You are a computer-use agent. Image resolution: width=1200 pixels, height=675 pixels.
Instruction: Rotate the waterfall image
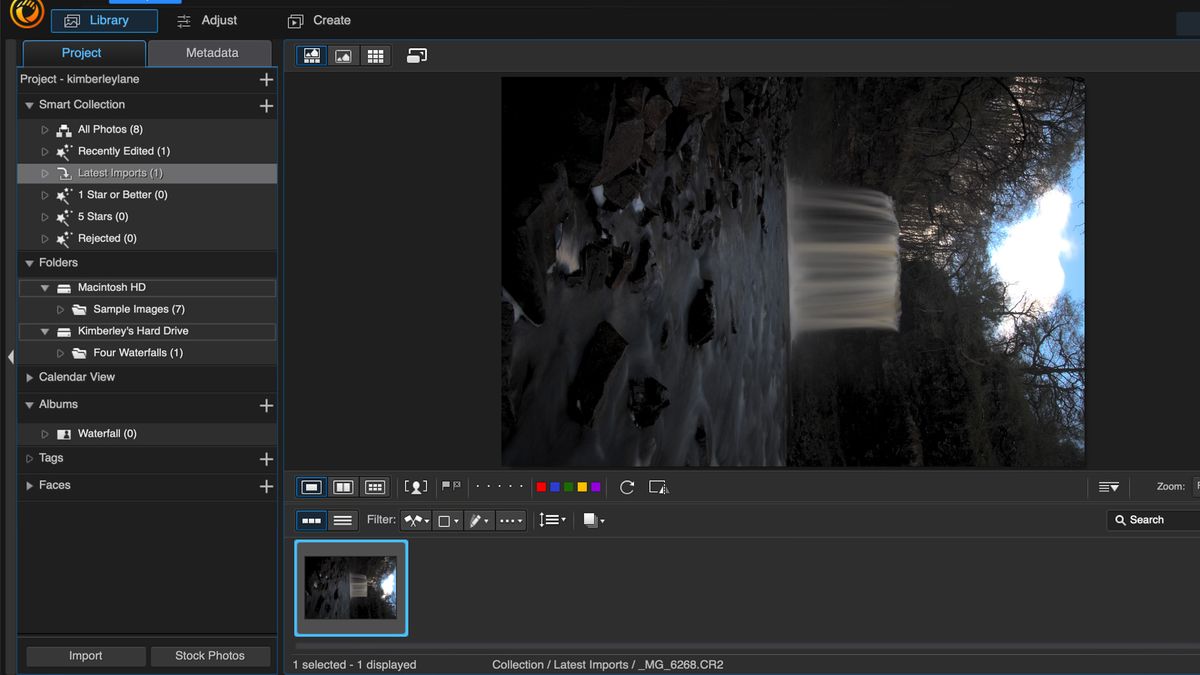pyautogui.click(x=627, y=487)
